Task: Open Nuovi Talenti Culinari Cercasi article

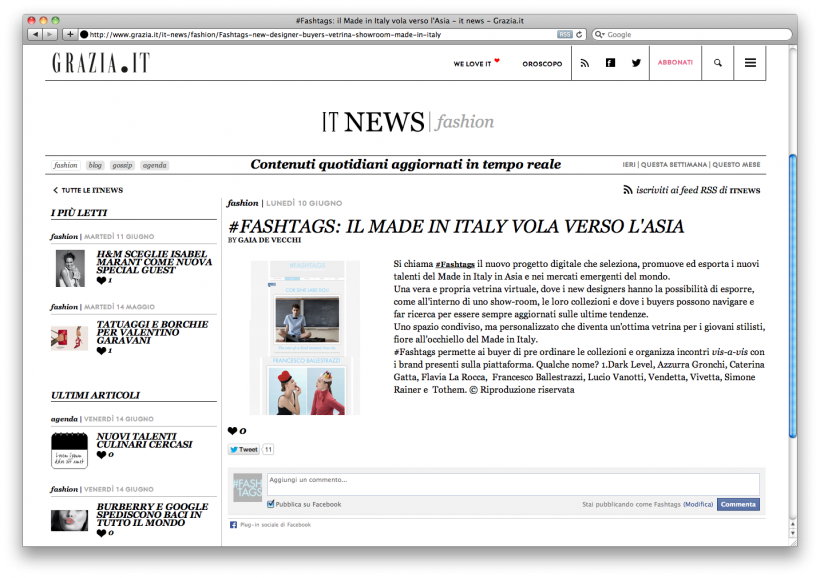Action: 144,440
